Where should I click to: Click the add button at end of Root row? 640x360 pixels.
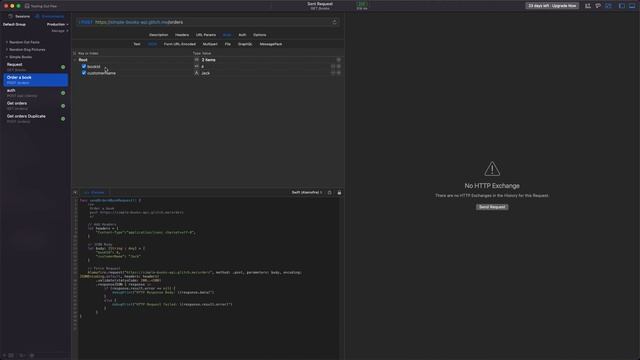pos(338,60)
